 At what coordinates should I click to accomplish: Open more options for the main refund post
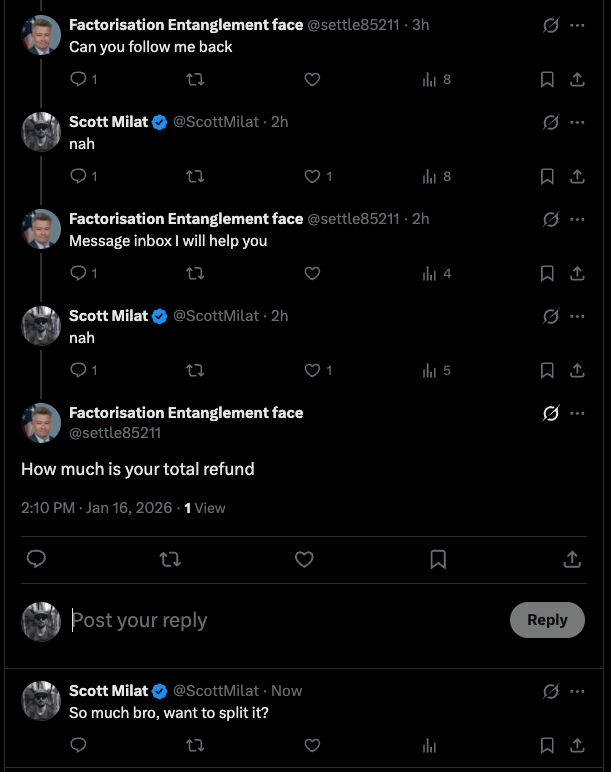tap(577, 413)
